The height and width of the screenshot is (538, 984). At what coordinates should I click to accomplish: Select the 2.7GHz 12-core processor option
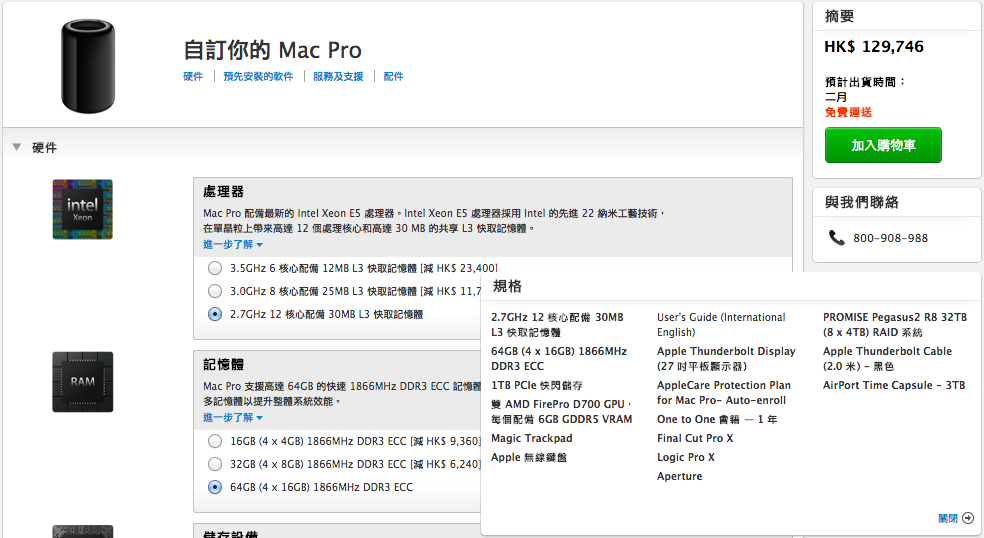coord(215,314)
